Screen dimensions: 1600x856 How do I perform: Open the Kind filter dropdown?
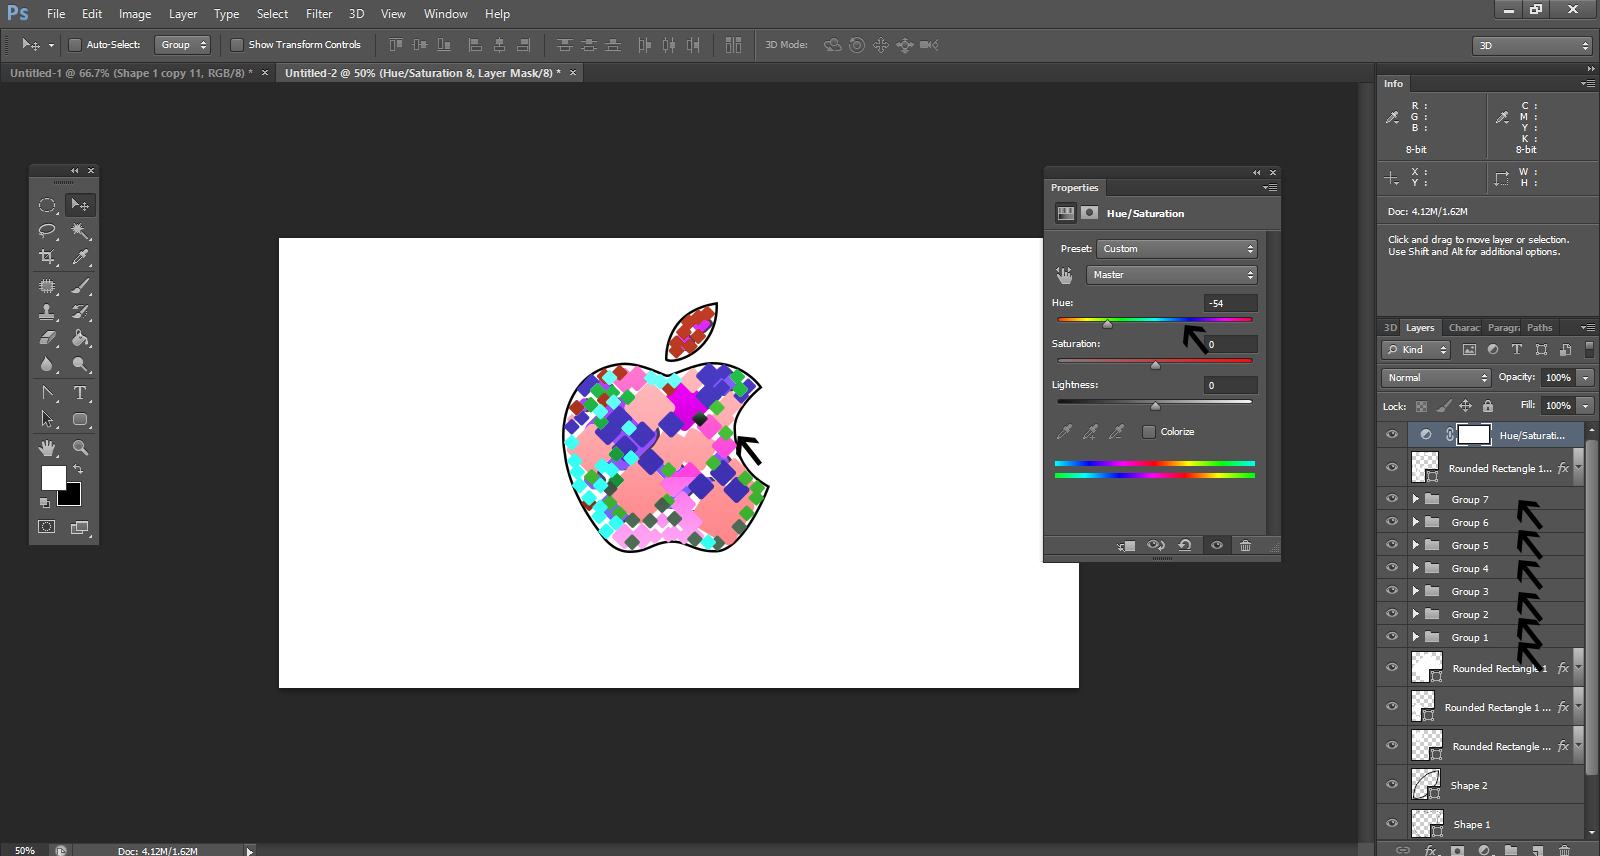1416,350
